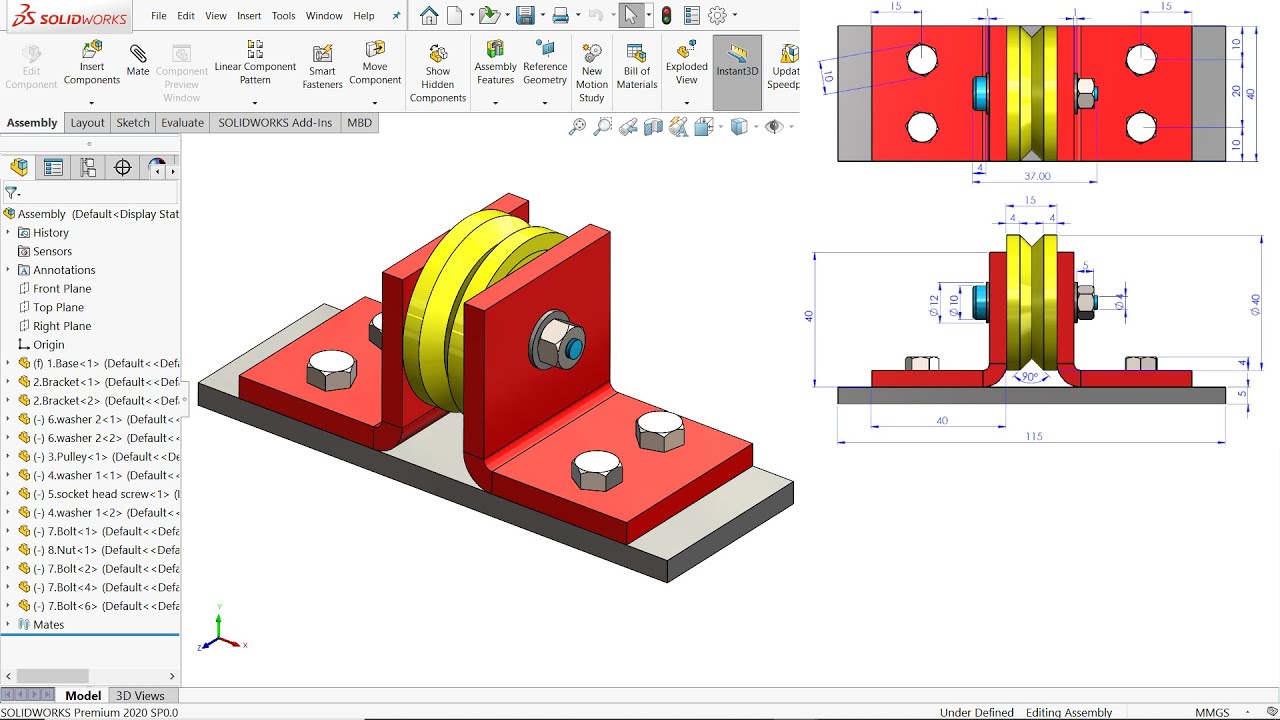Screen dimensions: 1280x720
Task: Activate Move Component tool
Action: pyautogui.click(x=375, y=63)
